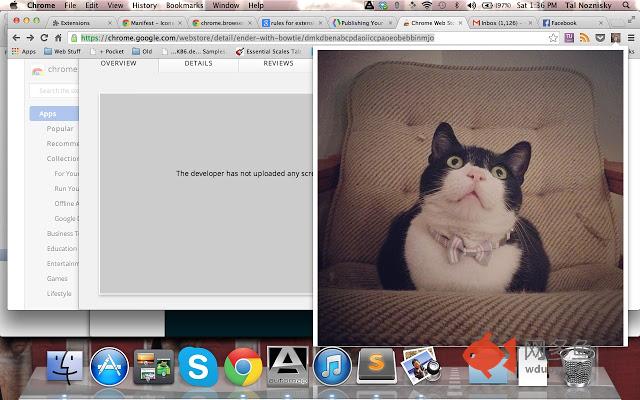Select the OVERVIEW tab in Web Store
Screen dimensions: 640x400
tap(118, 64)
